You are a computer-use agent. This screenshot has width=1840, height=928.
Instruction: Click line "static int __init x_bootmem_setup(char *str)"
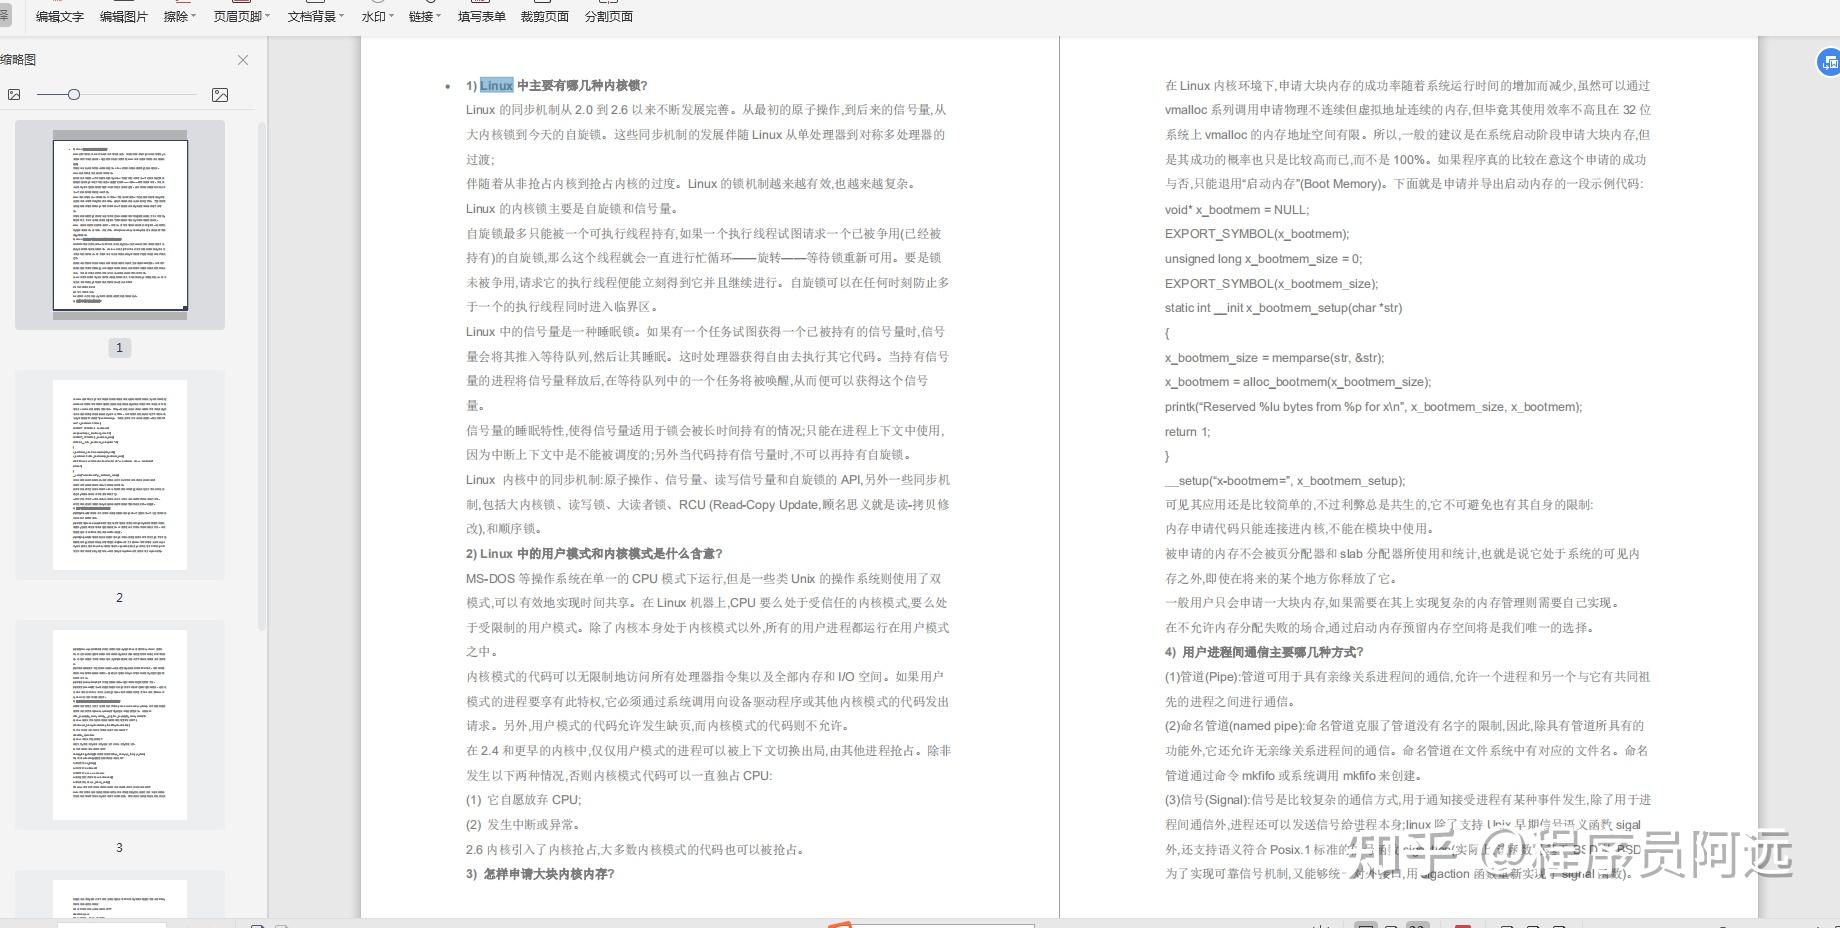coord(1284,308)
